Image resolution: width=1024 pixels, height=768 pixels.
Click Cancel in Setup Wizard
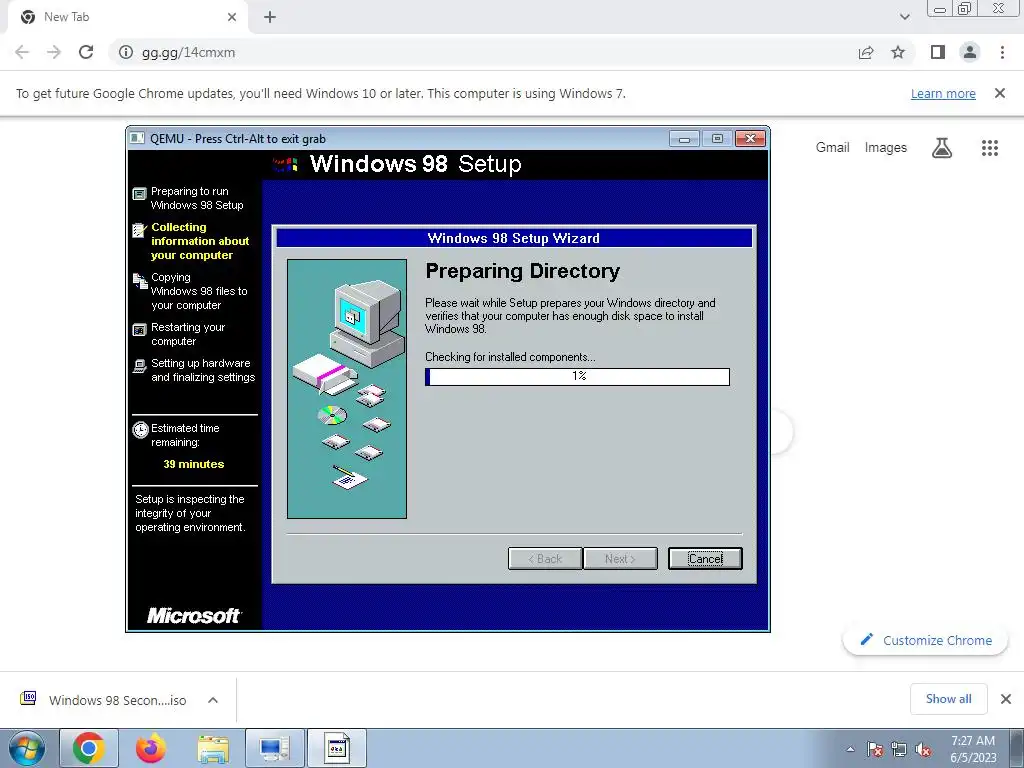click(705, 558)
